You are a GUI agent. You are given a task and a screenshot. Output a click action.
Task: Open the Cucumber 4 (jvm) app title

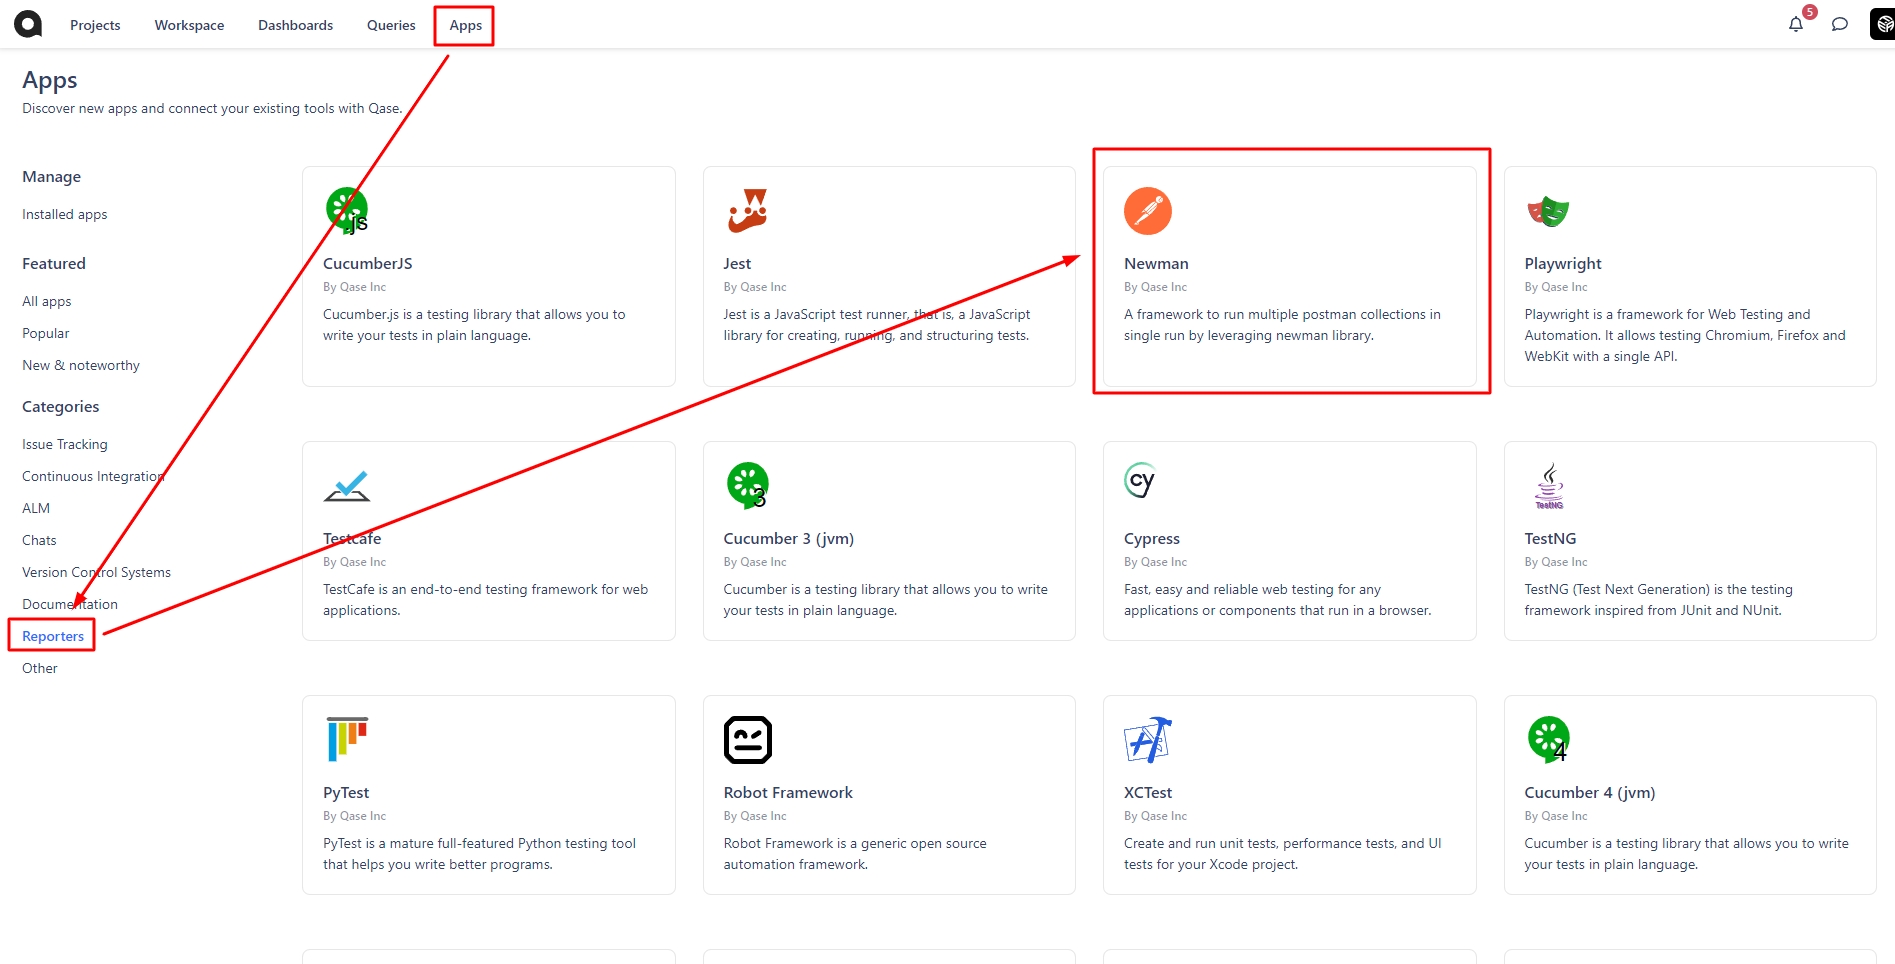1589,792
